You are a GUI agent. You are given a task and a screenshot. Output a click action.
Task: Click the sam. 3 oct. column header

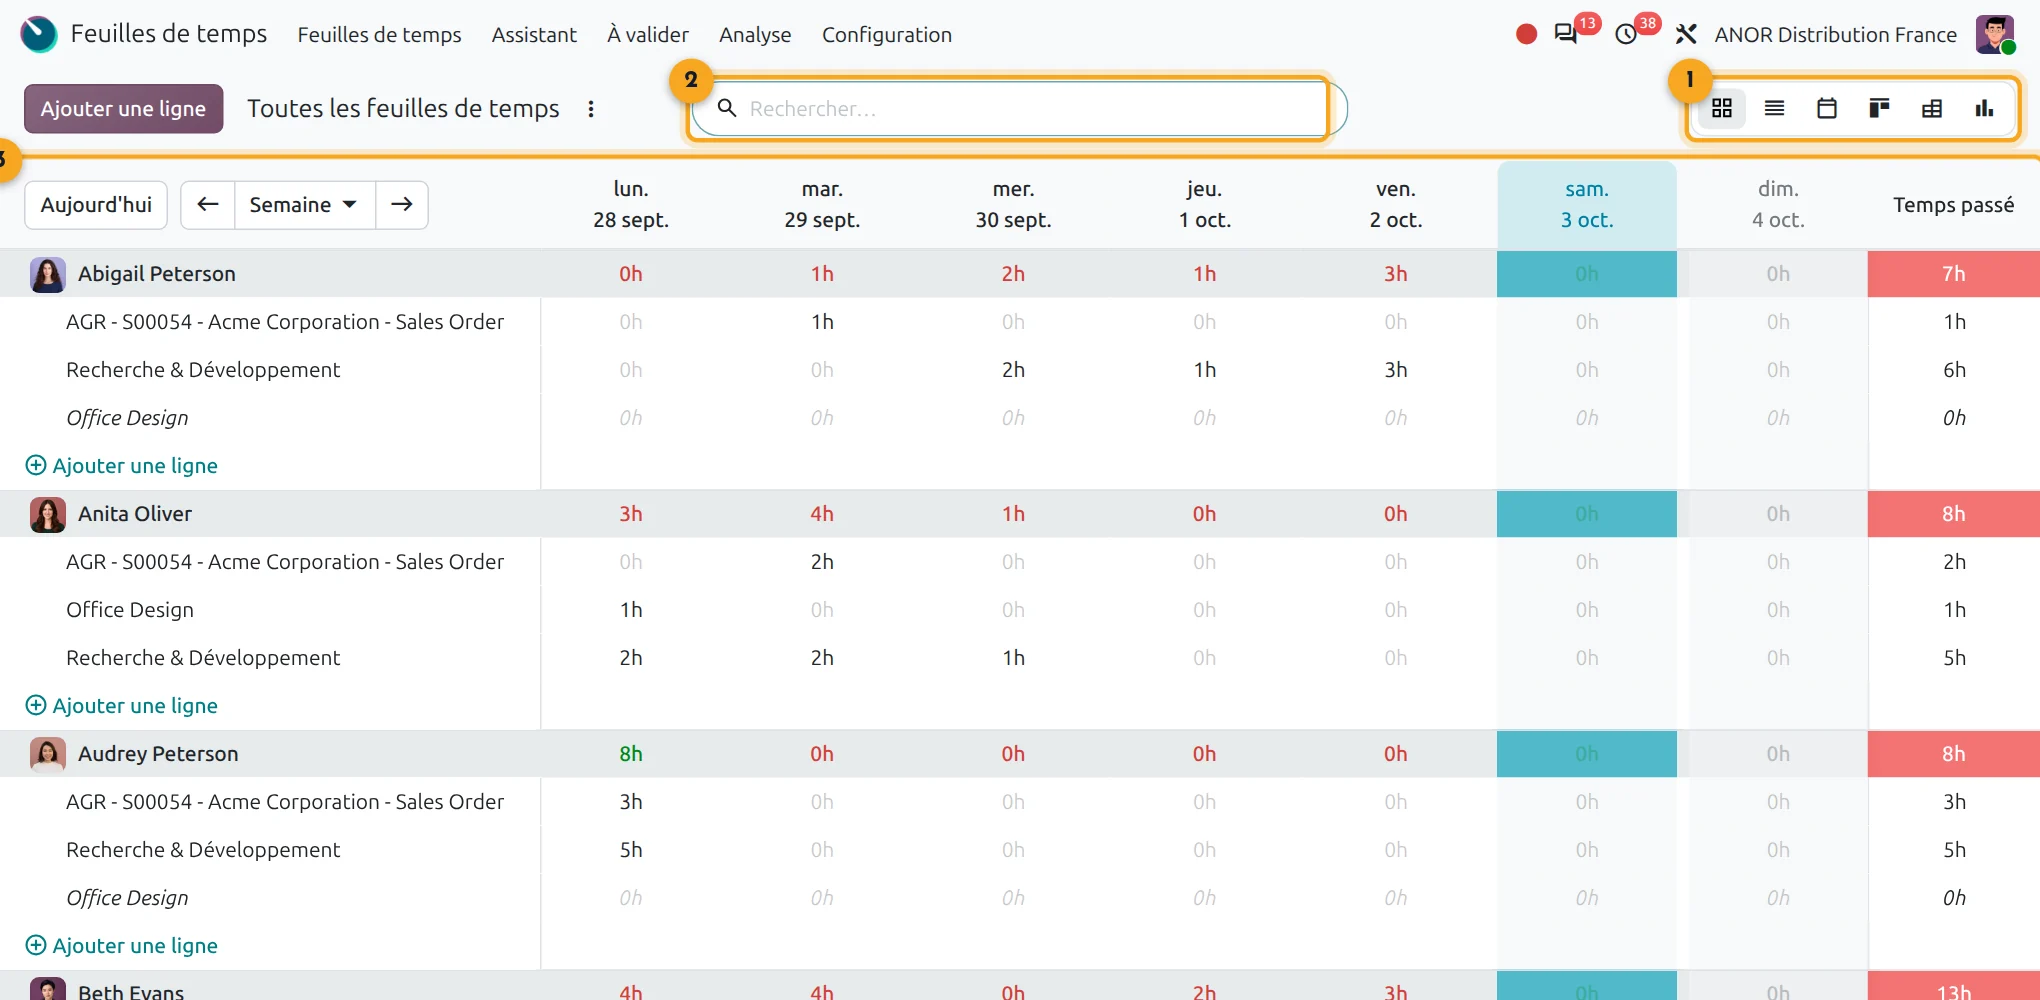1587,205
